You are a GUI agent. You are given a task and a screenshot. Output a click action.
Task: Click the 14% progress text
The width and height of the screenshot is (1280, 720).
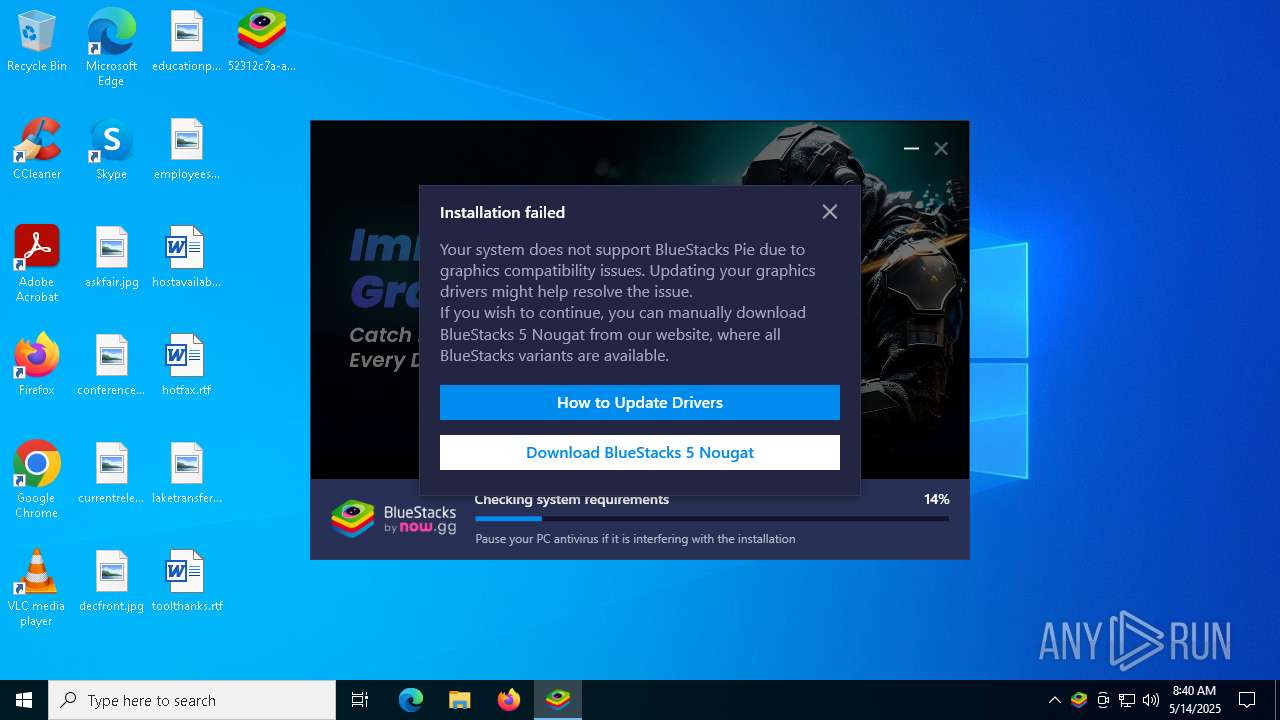tap(937, 499)
